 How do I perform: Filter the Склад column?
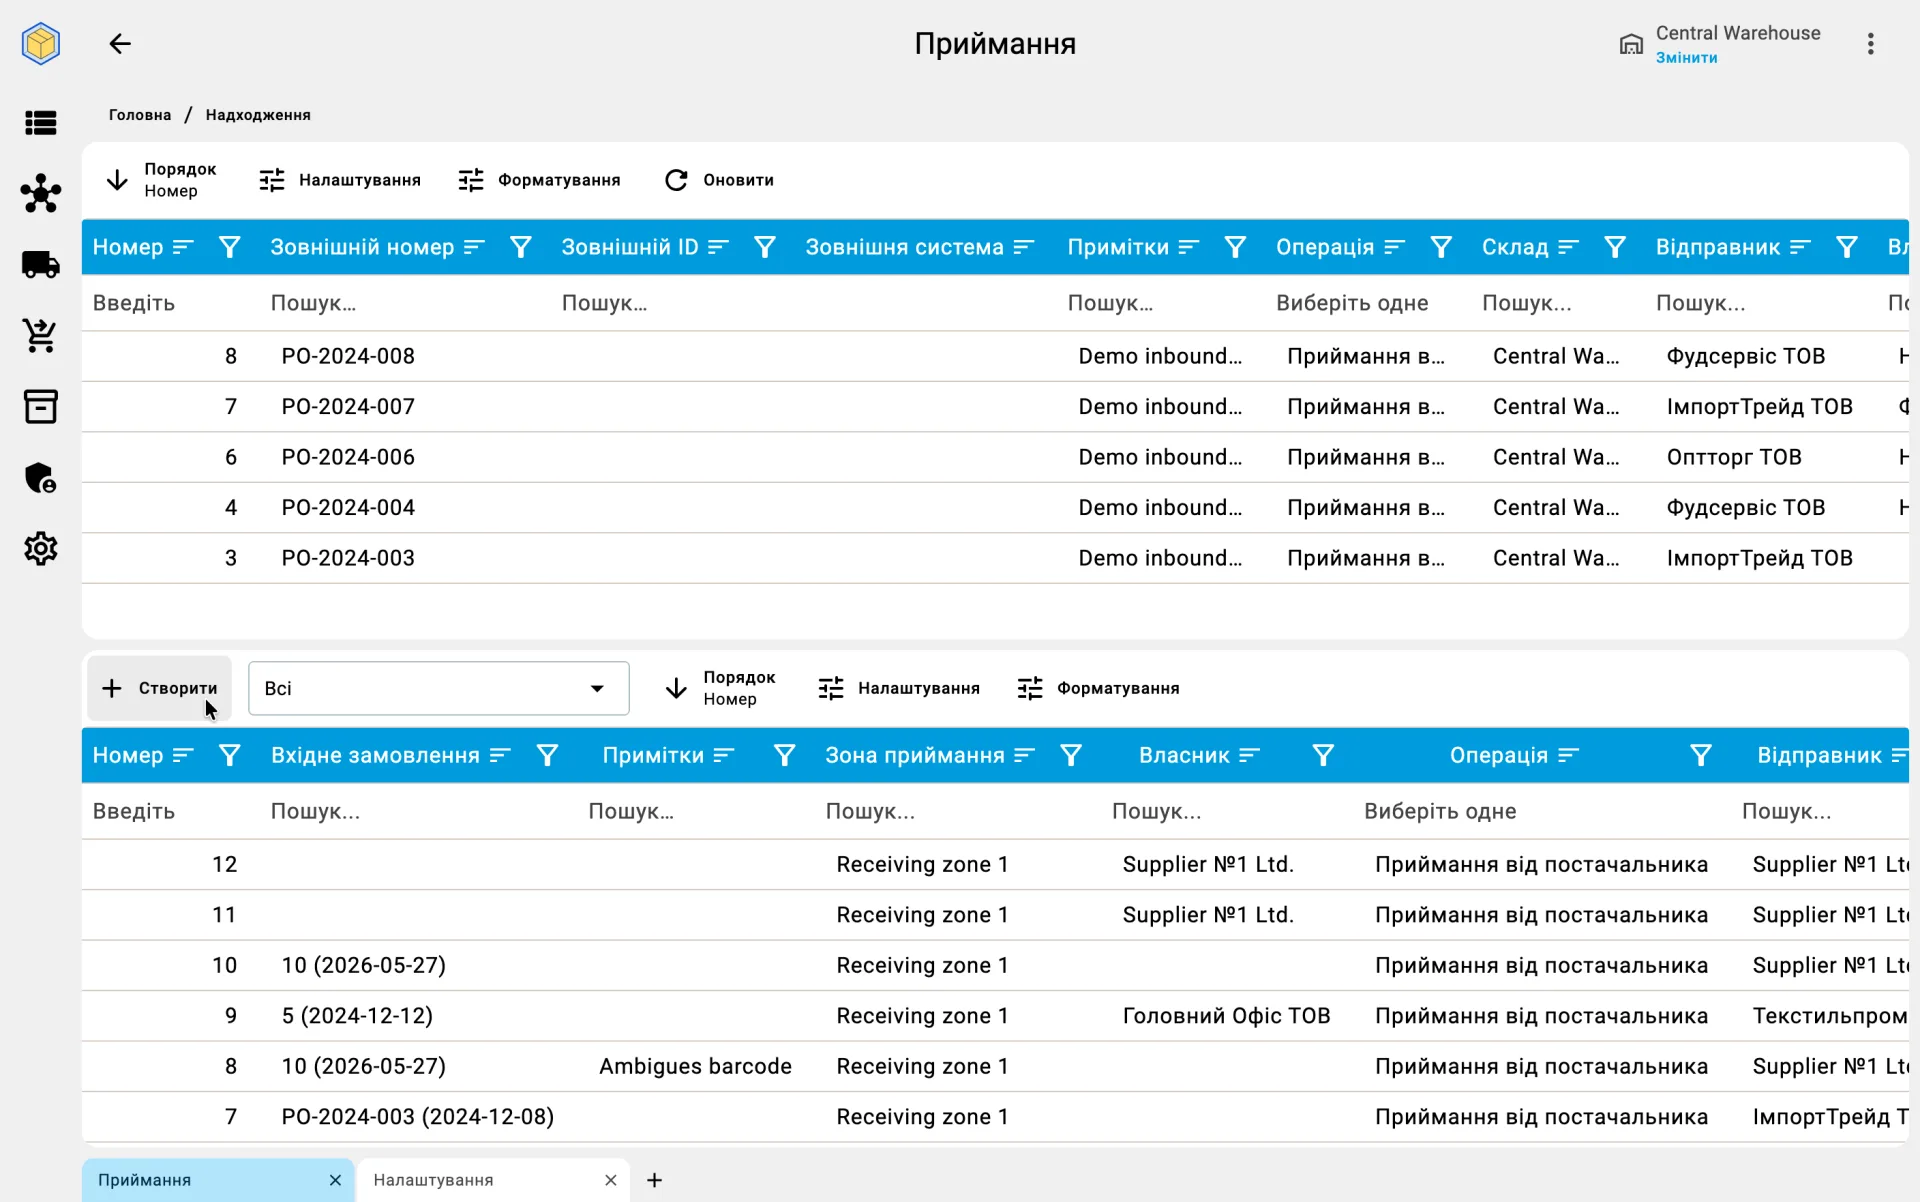click(x=1614, y=247)
